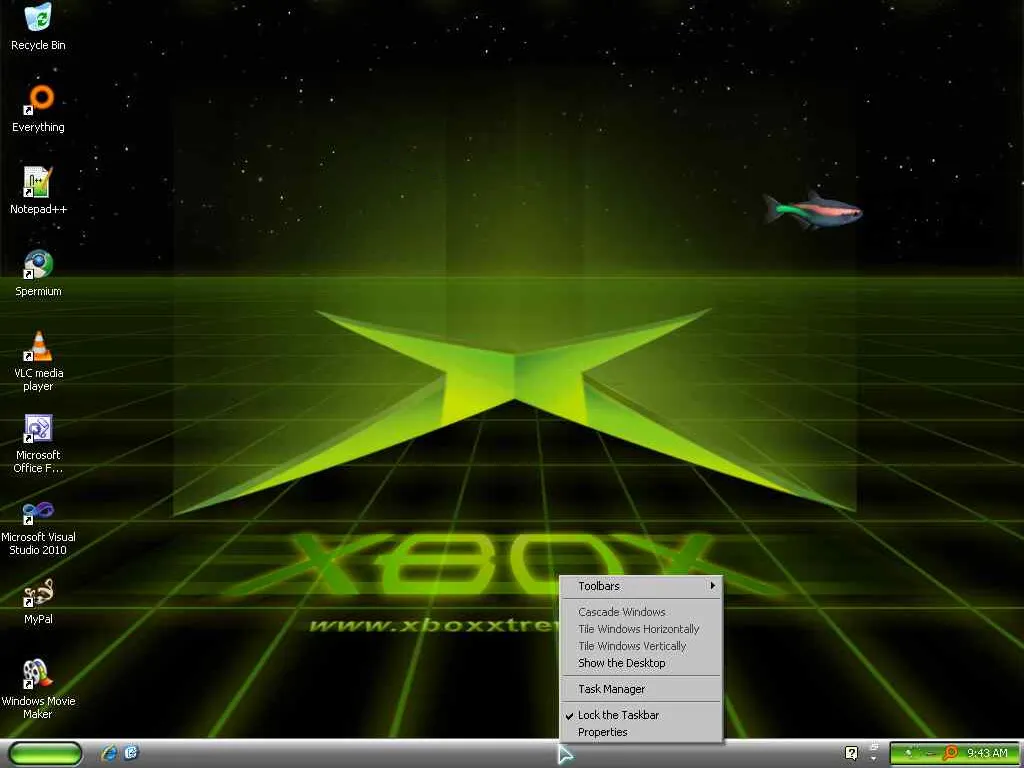Click the language bar help icon

[x=851, y=753]
